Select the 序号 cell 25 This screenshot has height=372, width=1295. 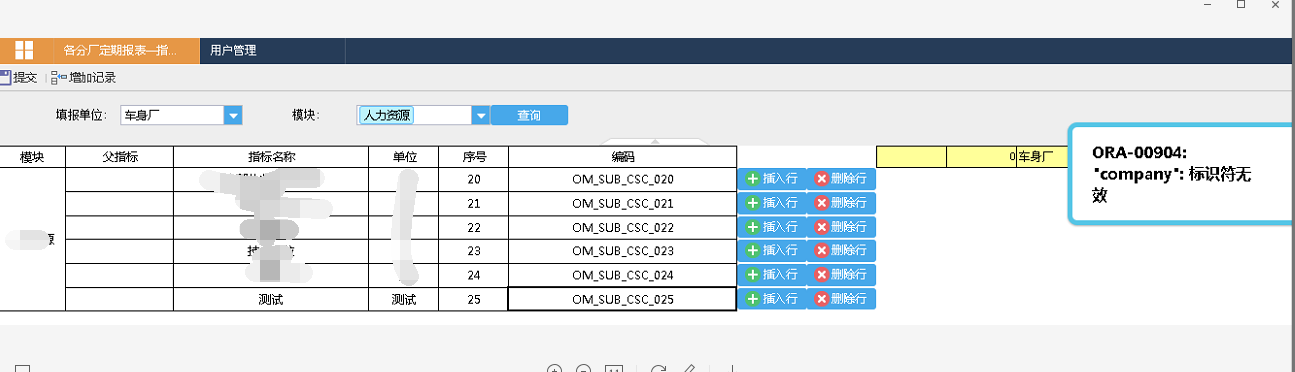[473, 299]
